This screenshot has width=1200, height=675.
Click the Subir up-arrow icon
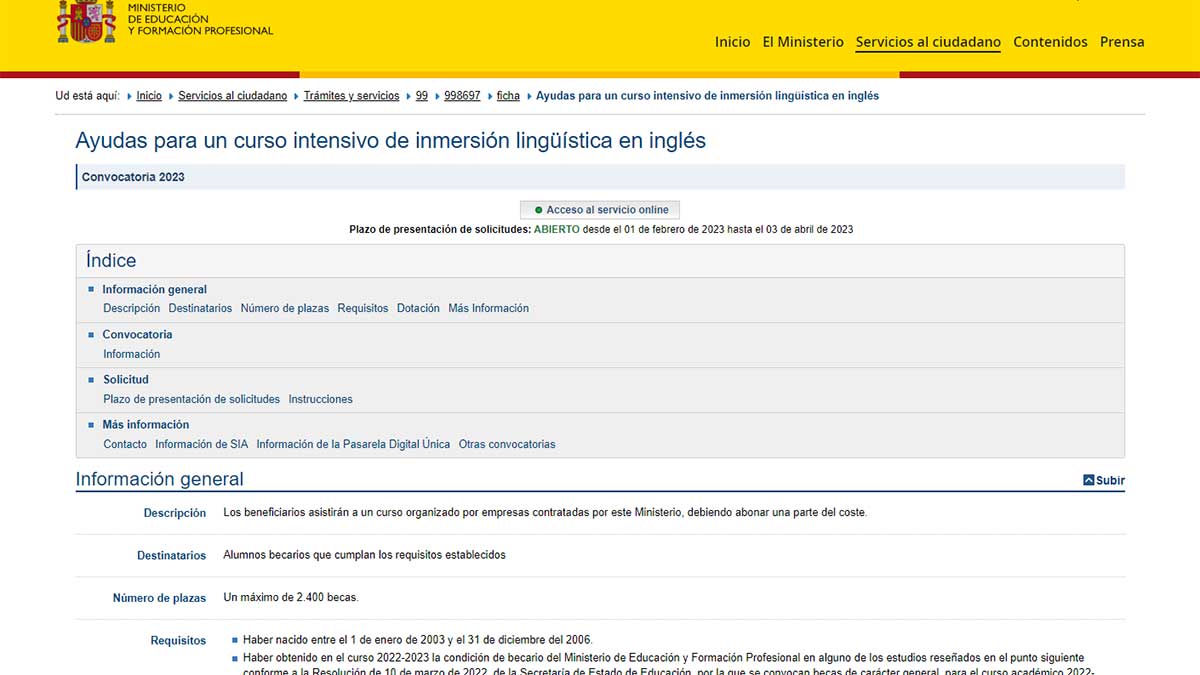[1088, 480]
